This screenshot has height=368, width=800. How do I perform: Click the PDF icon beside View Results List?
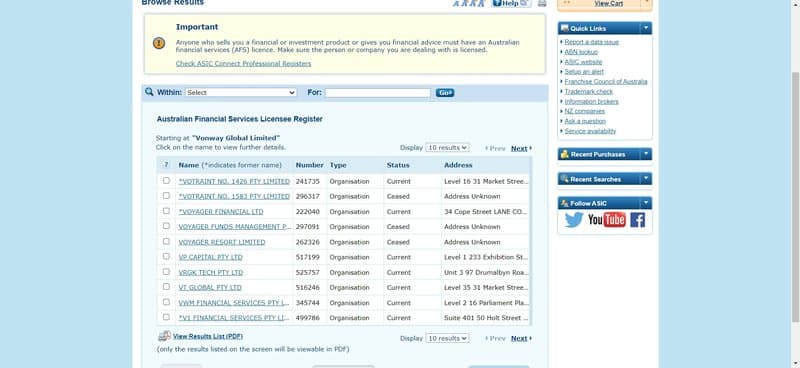click(x=164, y=336)
